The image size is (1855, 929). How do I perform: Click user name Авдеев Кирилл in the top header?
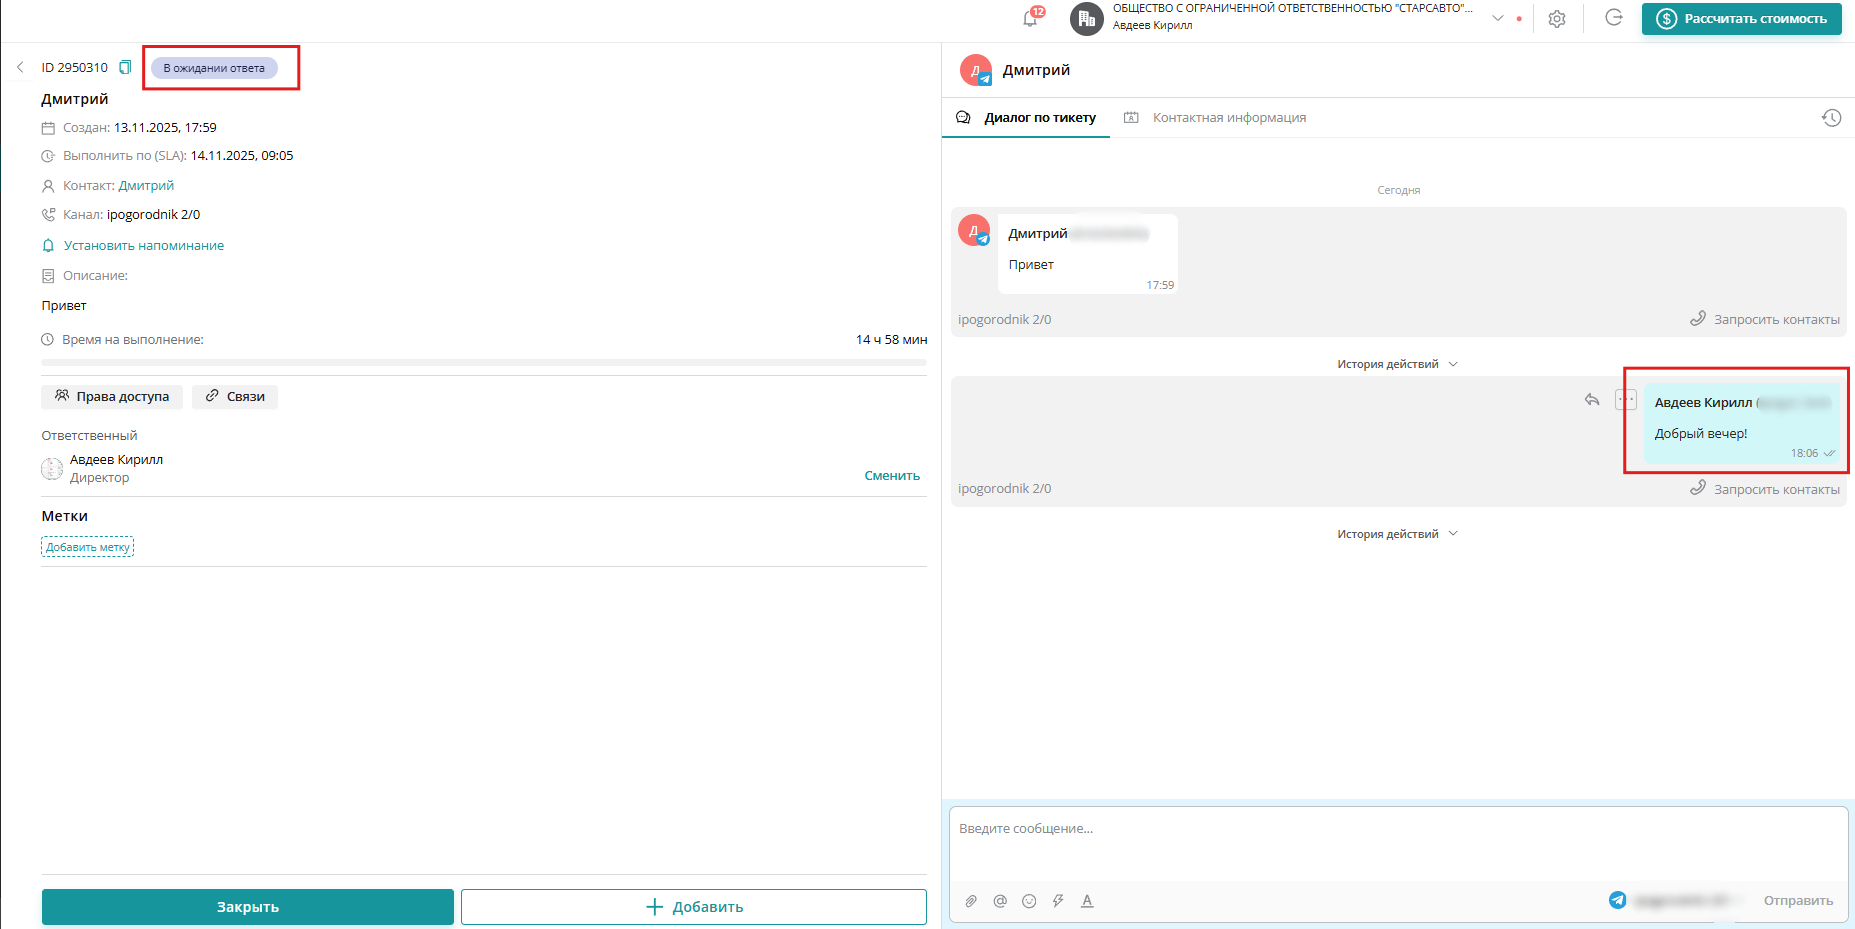1152,25
